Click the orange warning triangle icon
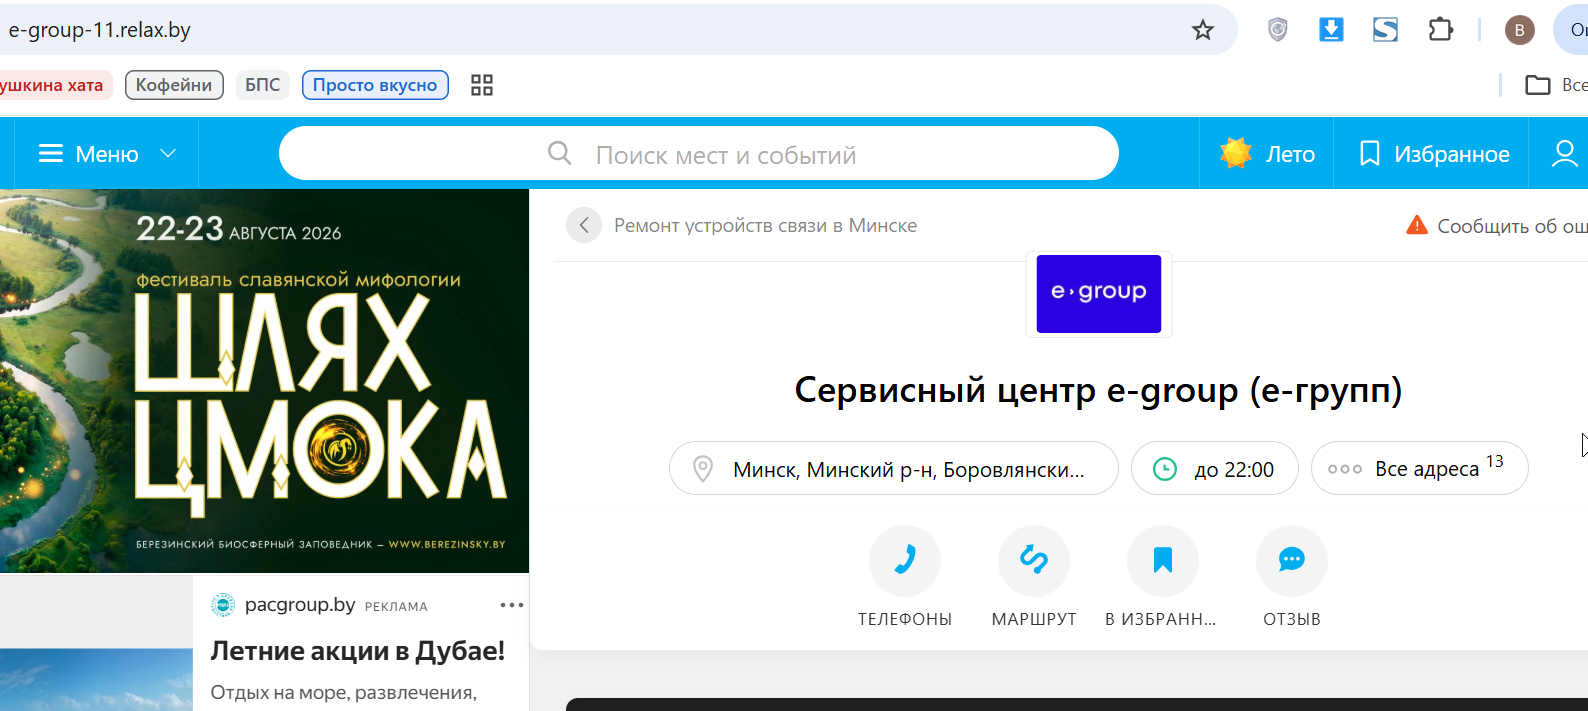 (1417, 225)
